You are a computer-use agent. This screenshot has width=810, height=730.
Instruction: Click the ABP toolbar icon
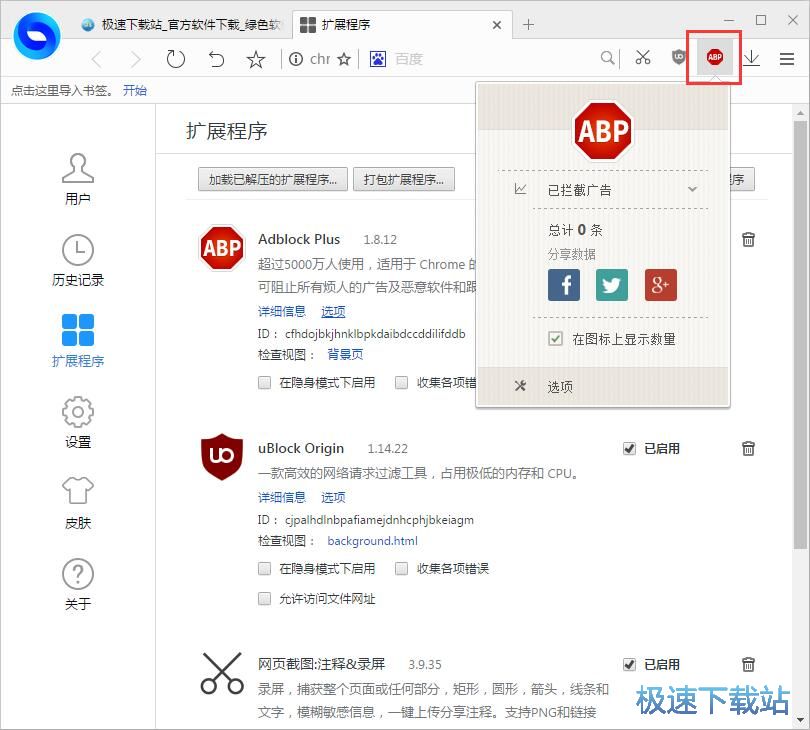pos(714,57)
